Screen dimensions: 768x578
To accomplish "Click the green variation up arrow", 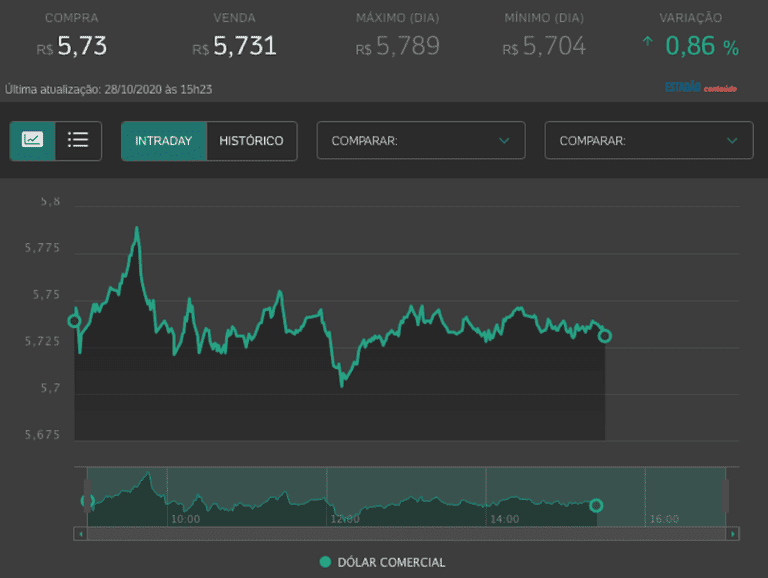I will [648, 43].
